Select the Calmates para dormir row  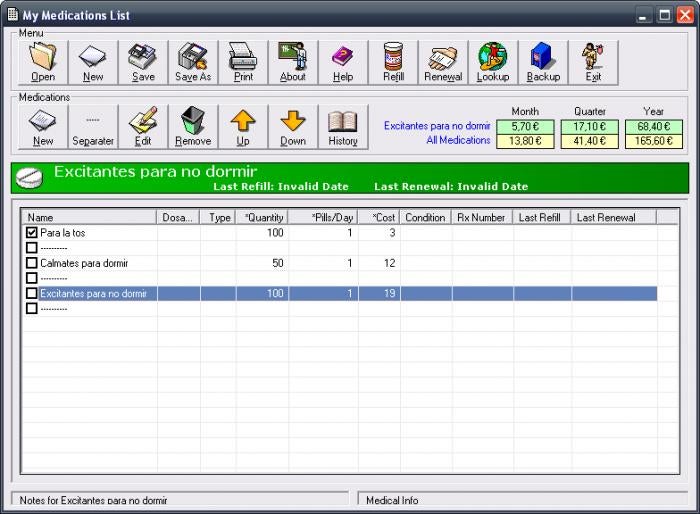click(x=339, y=263)
